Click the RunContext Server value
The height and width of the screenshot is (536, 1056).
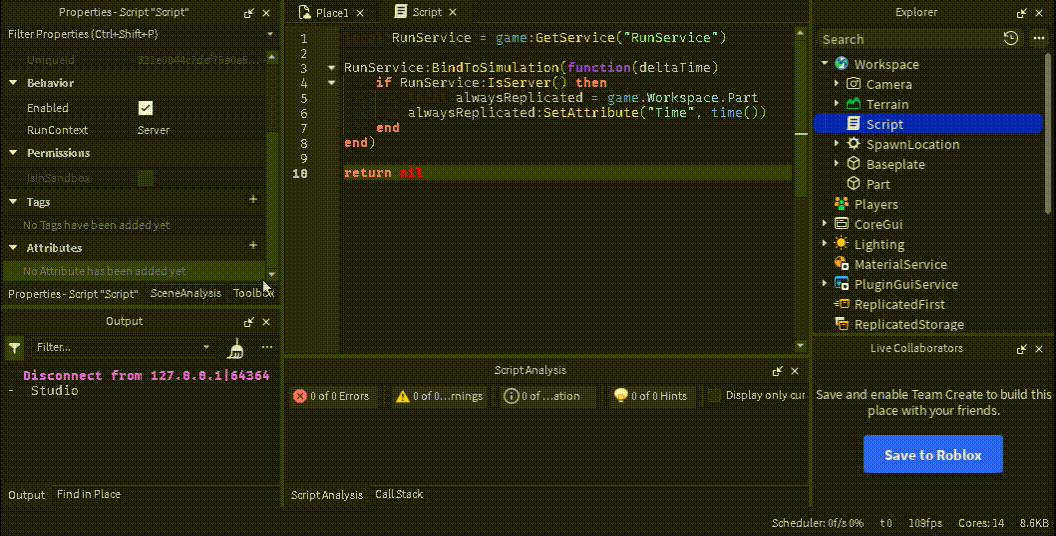(x=154, y=130)
